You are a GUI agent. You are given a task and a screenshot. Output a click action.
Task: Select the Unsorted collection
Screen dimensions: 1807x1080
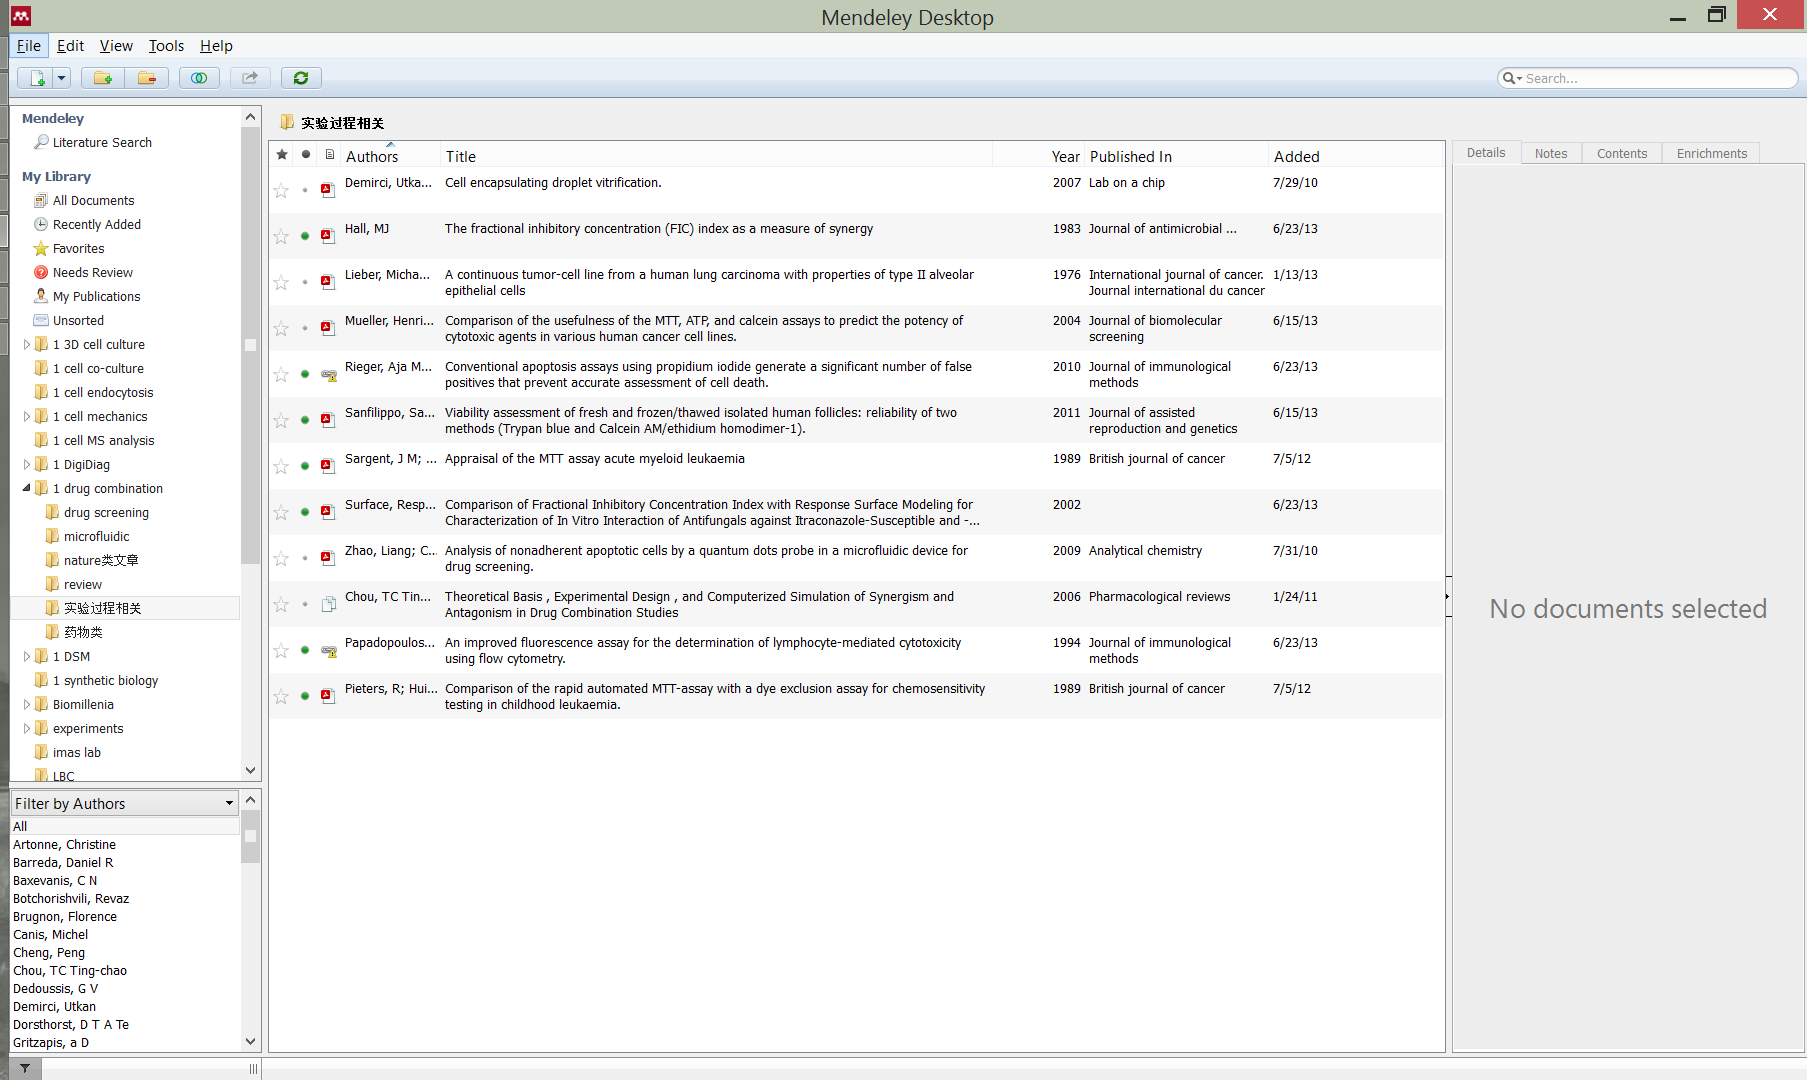click(78, 321)
